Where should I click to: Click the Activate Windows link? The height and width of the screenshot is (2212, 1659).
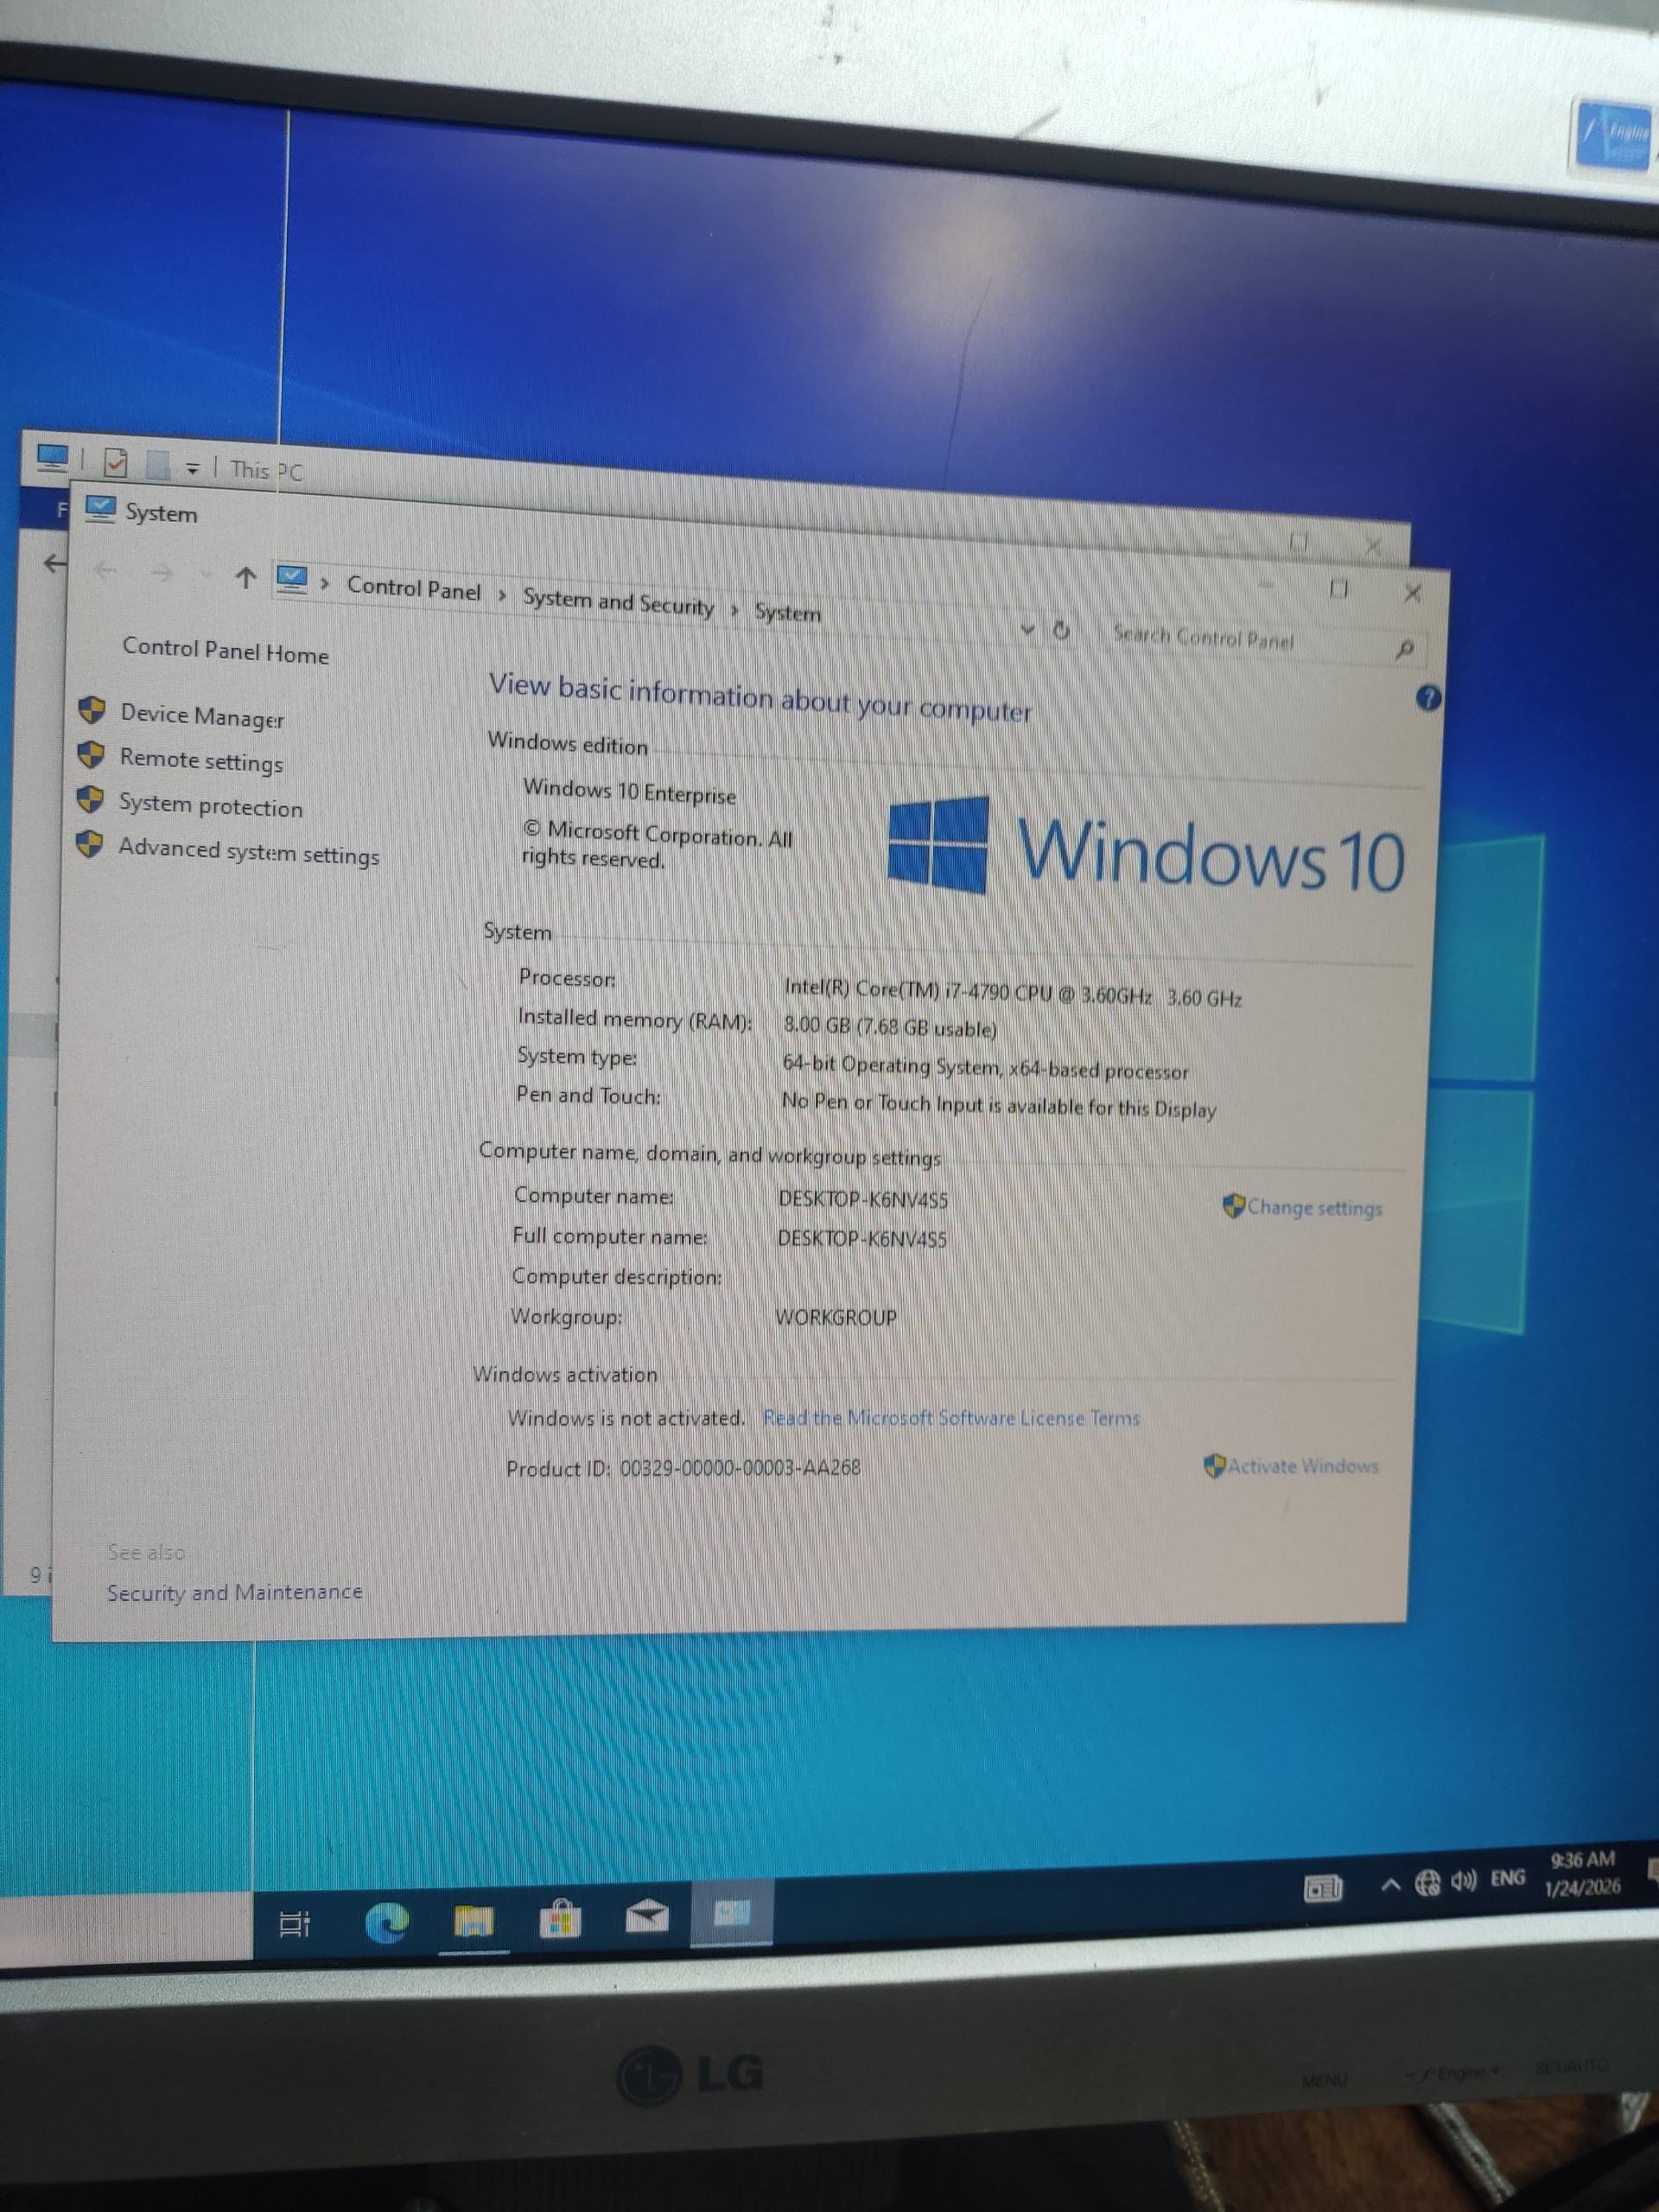[1302, 1466]
